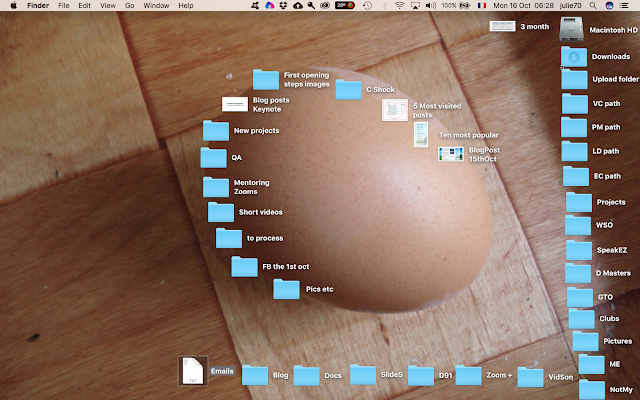Image resolution: width=640 pixels, height=400 pixels.
Task: Open Time Machine menu bar icon
Action: click(367, 5)
